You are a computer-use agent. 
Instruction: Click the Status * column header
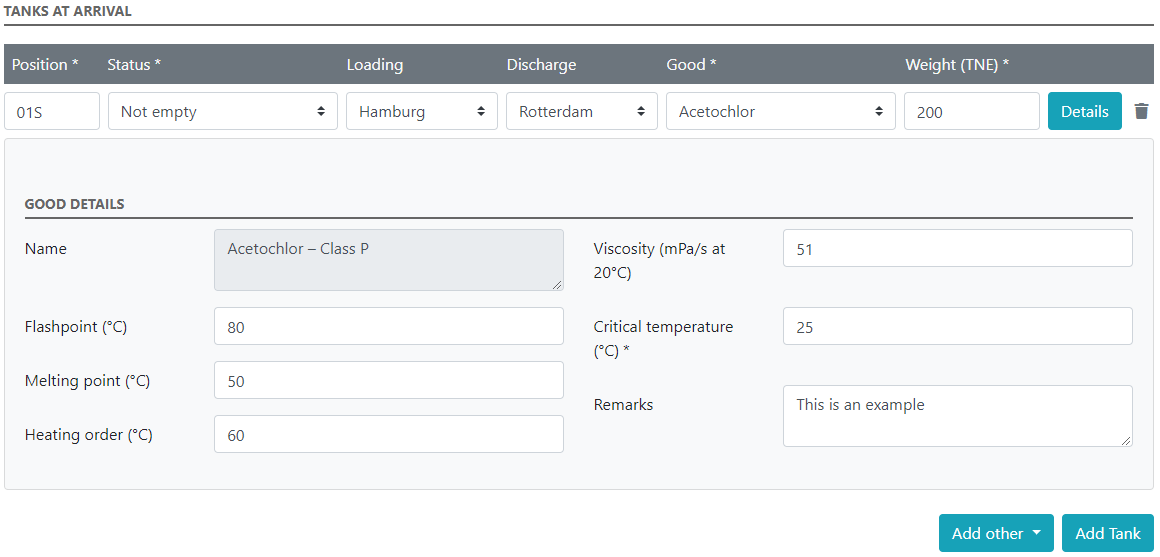click(x=134, y=64)
